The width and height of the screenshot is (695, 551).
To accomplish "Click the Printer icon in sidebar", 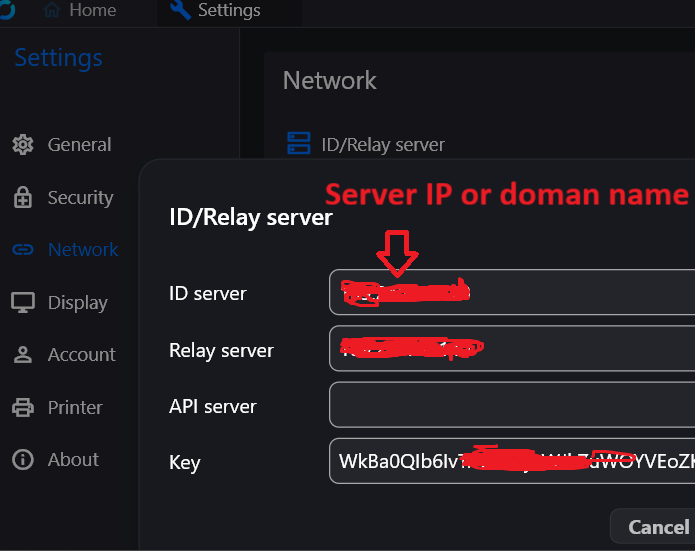I will [x=23, y=407].
